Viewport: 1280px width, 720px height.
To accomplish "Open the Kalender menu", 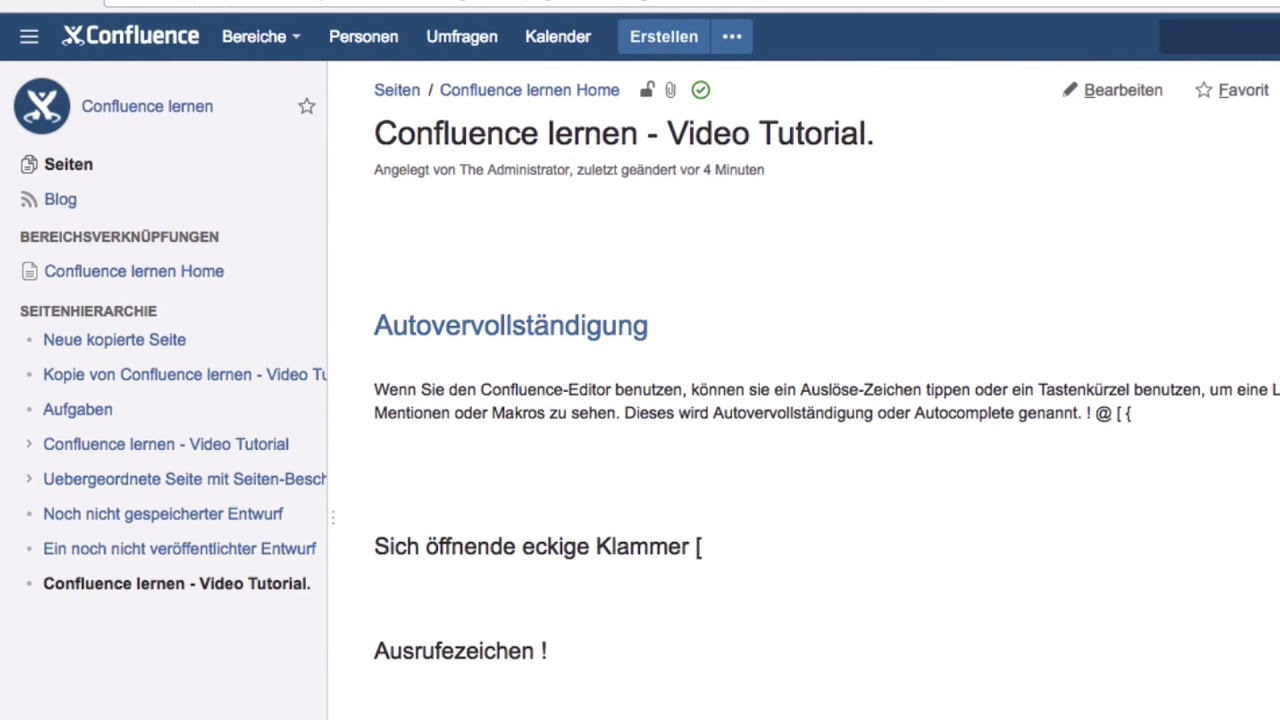I will pyautogui.click(x=557, y=37).
